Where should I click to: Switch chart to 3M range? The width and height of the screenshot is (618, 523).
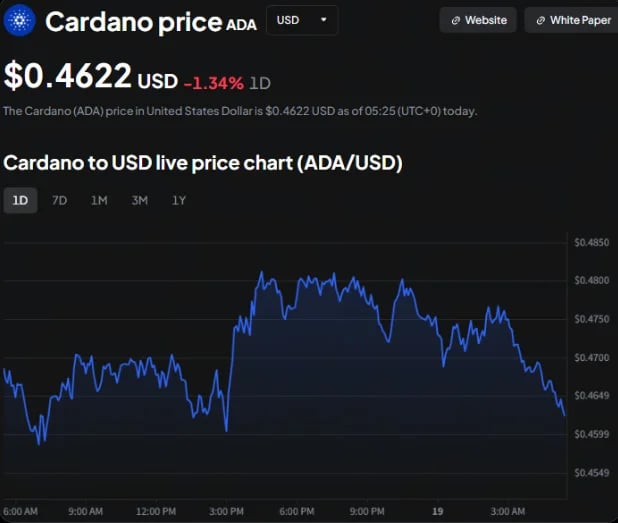(x=140, y=201)
